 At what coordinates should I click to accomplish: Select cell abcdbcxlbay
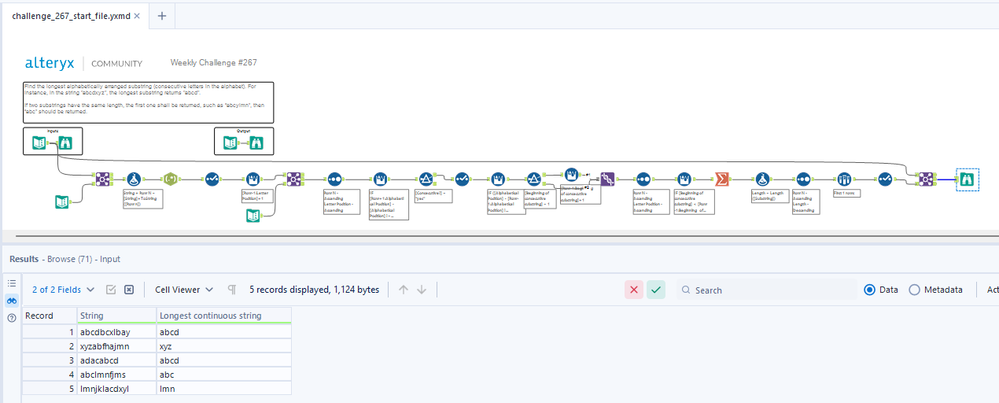pos(116,332)
